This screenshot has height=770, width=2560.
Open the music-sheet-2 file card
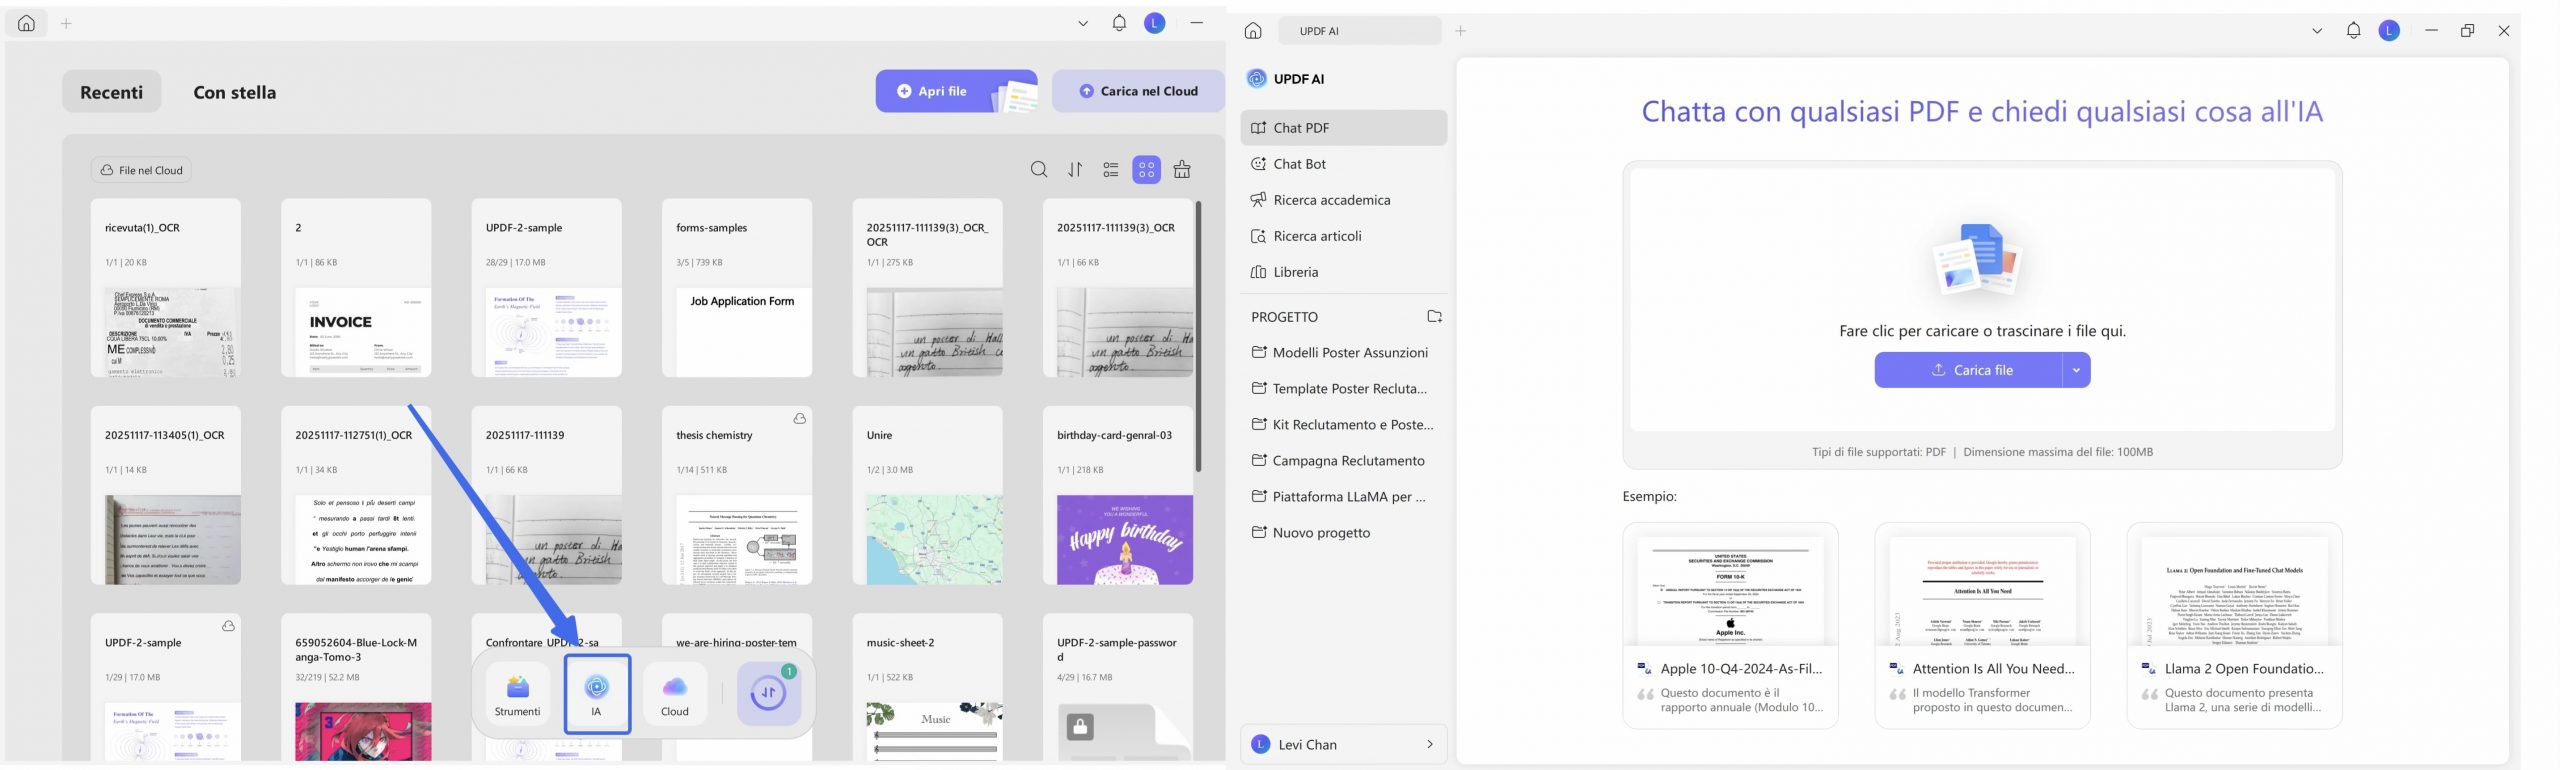tap(928, 687)
